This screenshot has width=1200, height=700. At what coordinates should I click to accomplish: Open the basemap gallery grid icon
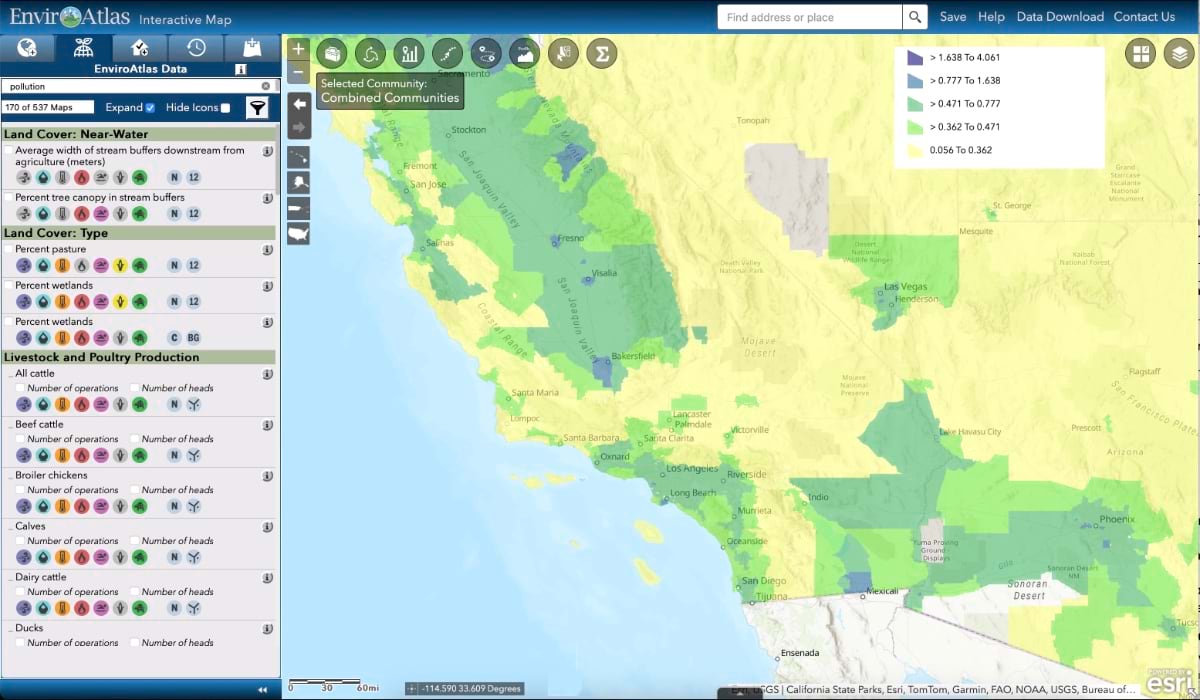(1141, 53)
